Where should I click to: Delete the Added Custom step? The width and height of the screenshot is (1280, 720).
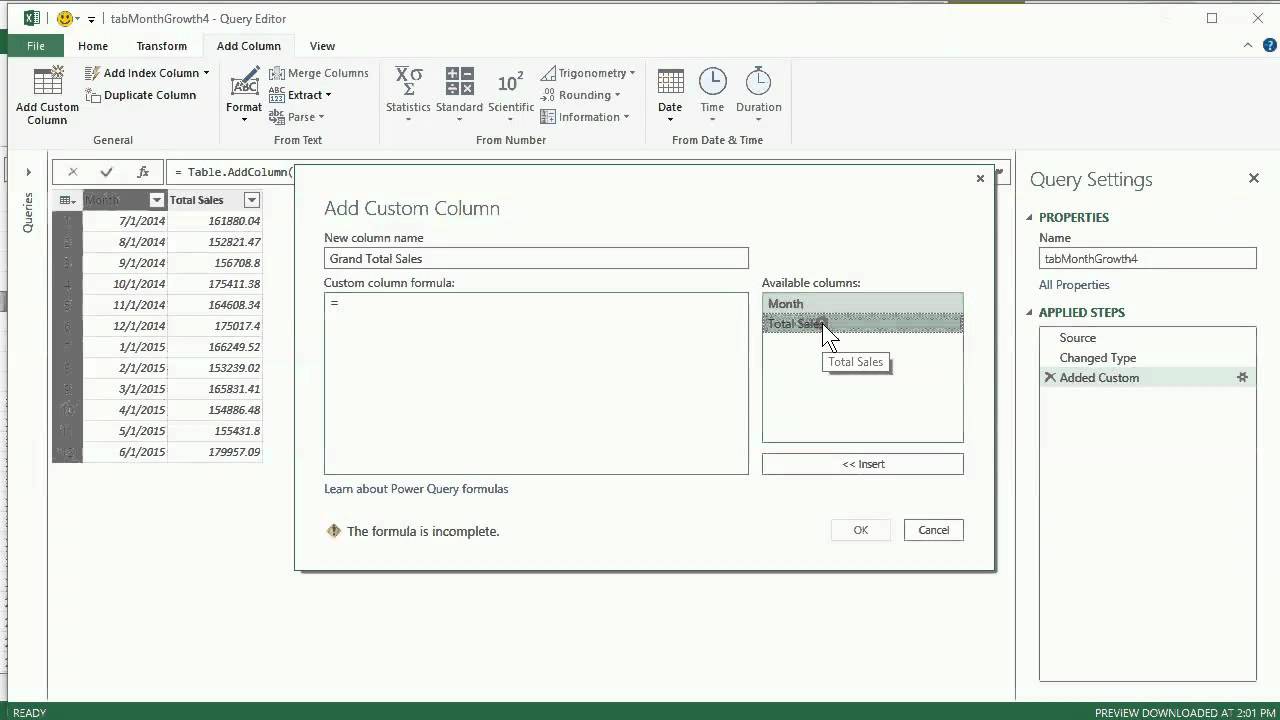1050,377
